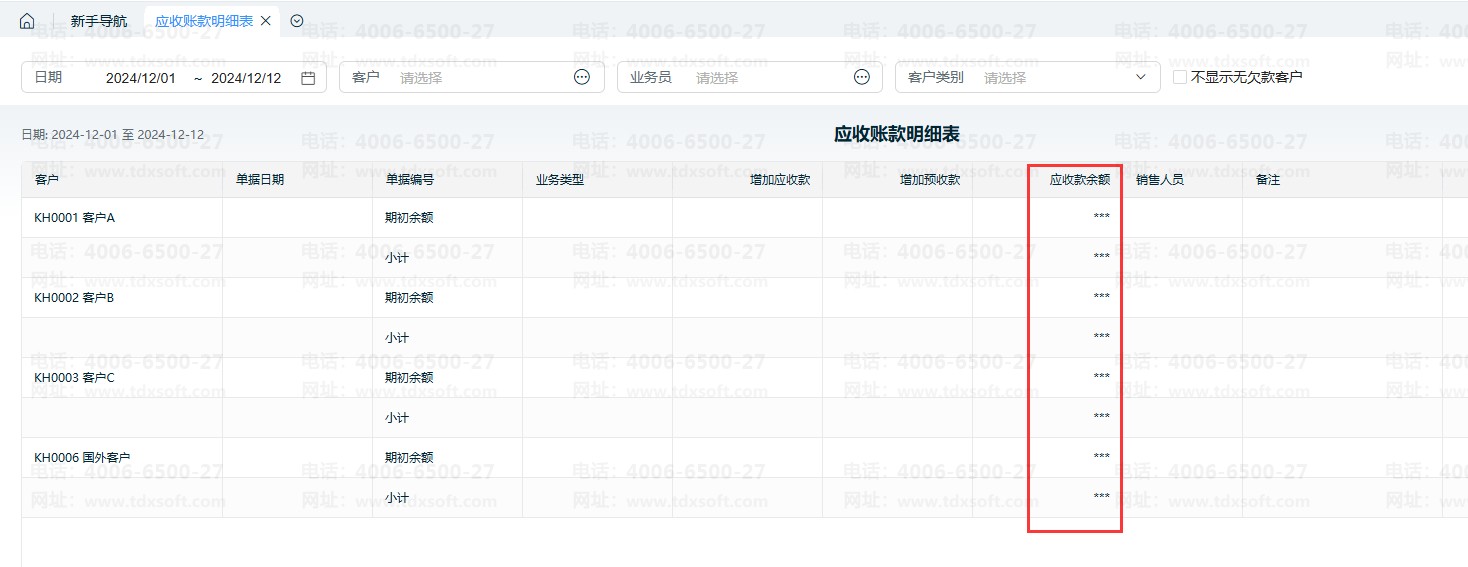
Task: Open the calendar icon in date filter
Action: click(308, 77)
